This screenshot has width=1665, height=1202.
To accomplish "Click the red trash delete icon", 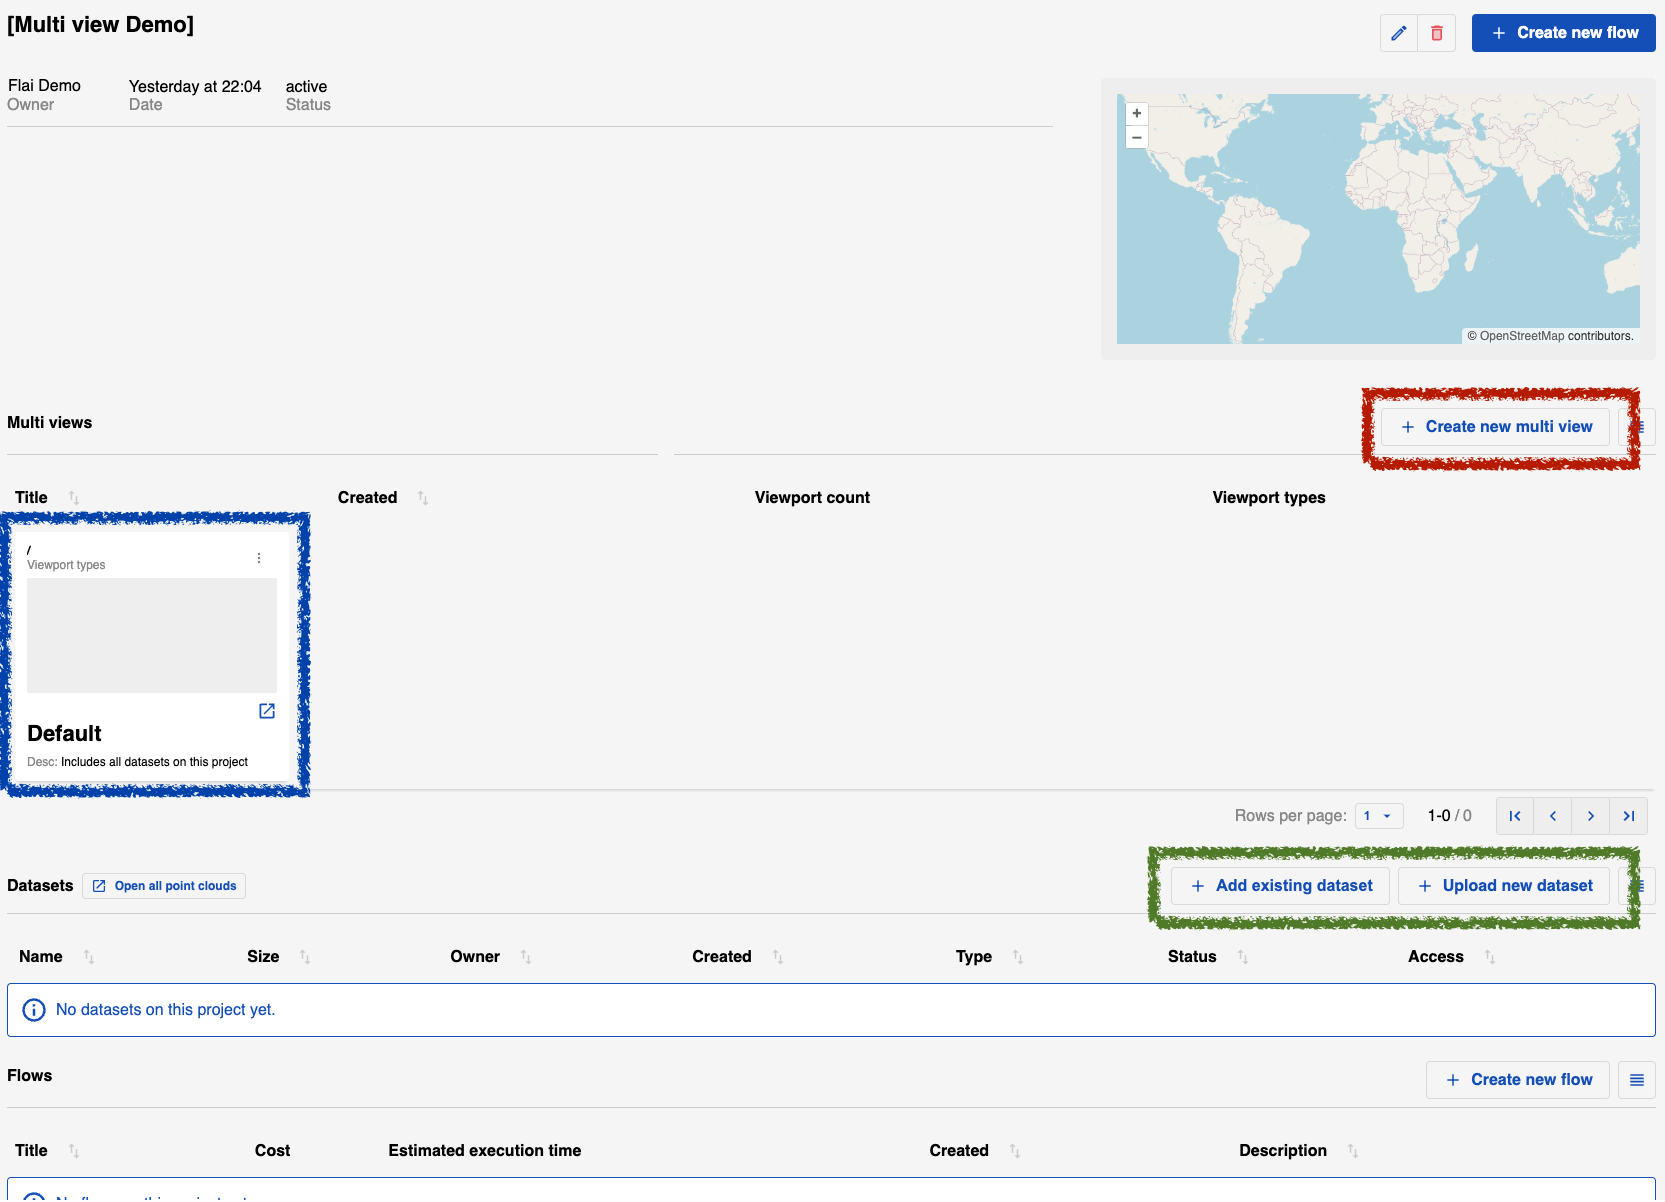I will [1437, 33].
